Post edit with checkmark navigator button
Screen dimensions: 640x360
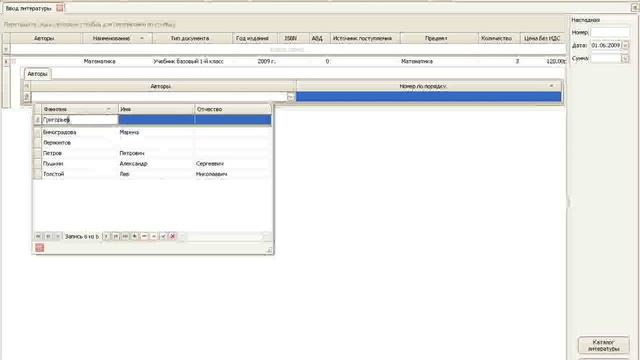point(163,236)
